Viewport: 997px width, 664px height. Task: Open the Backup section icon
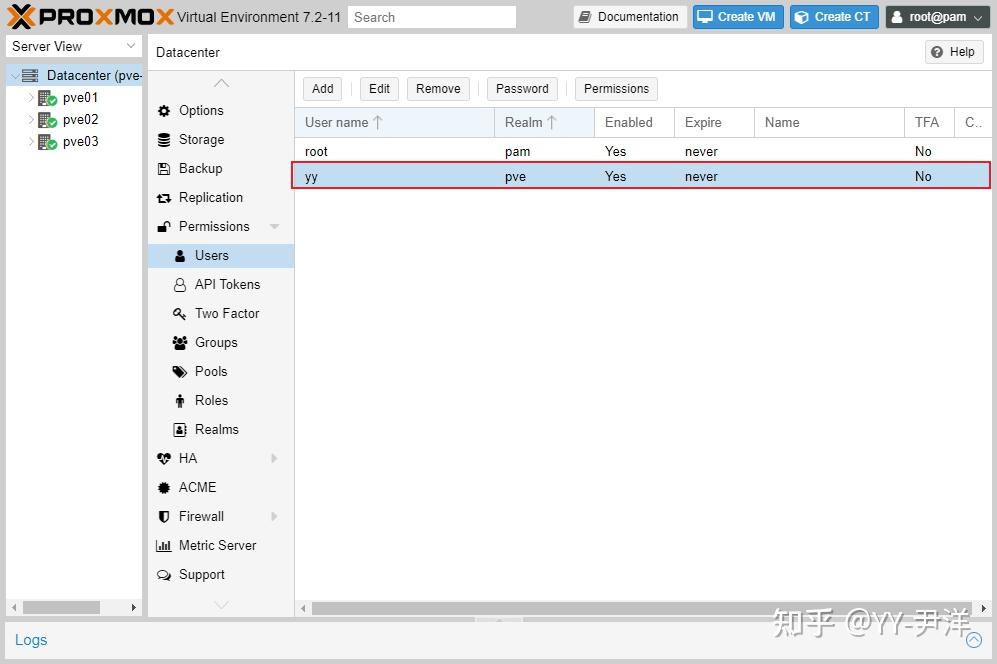pyautogui.click(x=164, y=168)
